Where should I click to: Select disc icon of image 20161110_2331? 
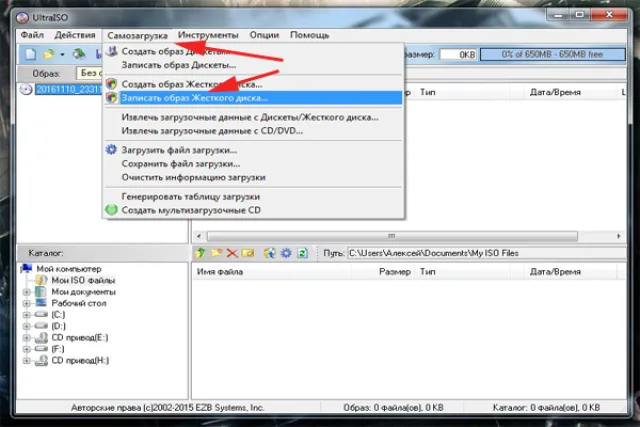pyautogui.click(x=26, y=89)
